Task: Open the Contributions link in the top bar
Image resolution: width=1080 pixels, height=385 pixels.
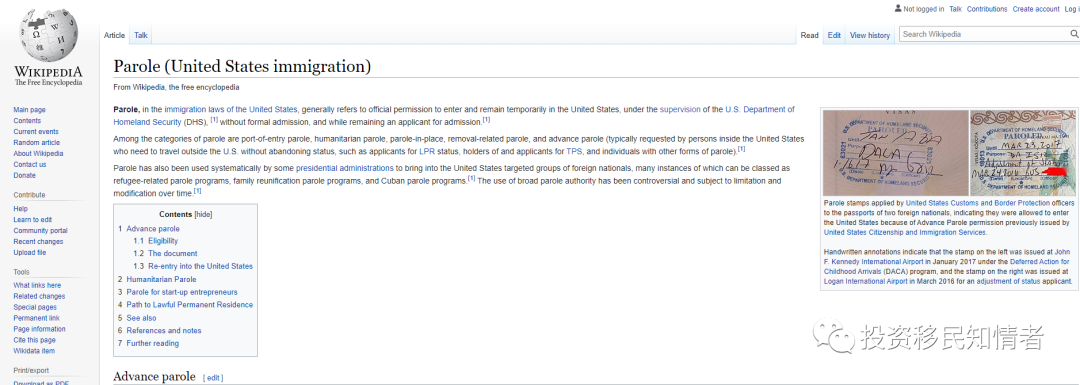Action: [x=987, y=9]
